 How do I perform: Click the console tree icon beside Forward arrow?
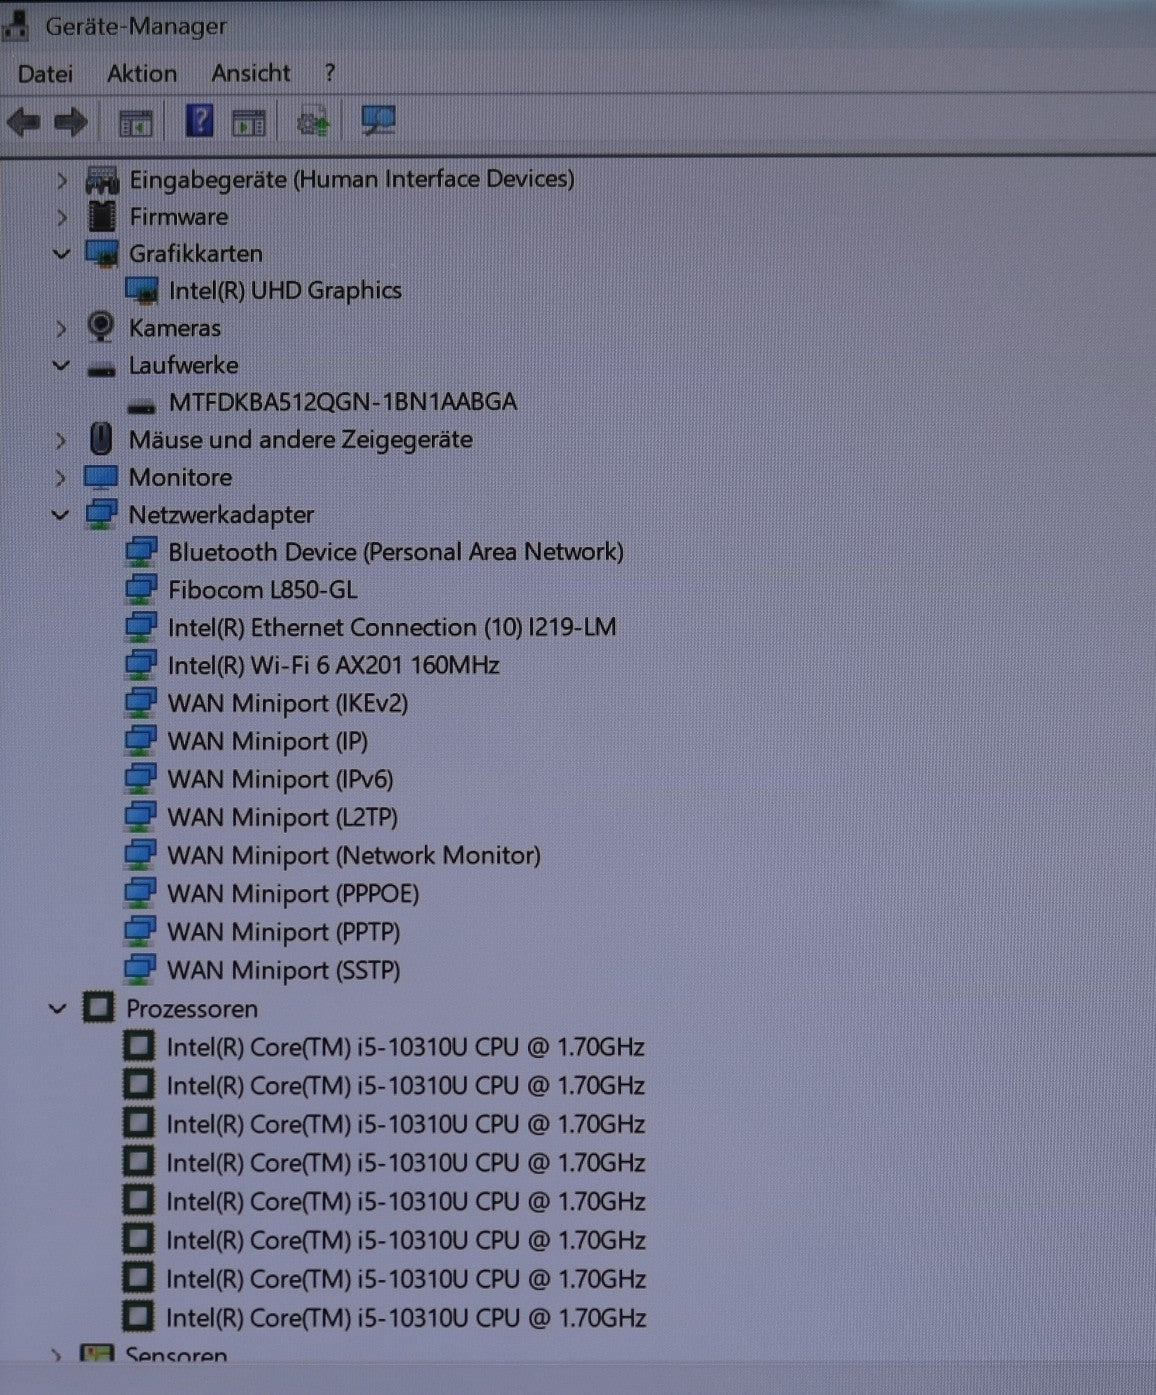[x=135, y=123]
